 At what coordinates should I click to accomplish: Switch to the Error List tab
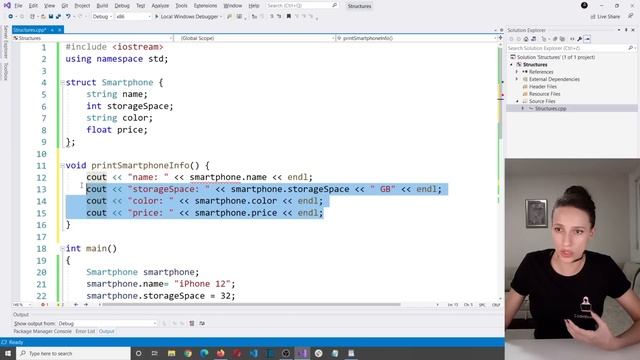click(x=85, y=331)
